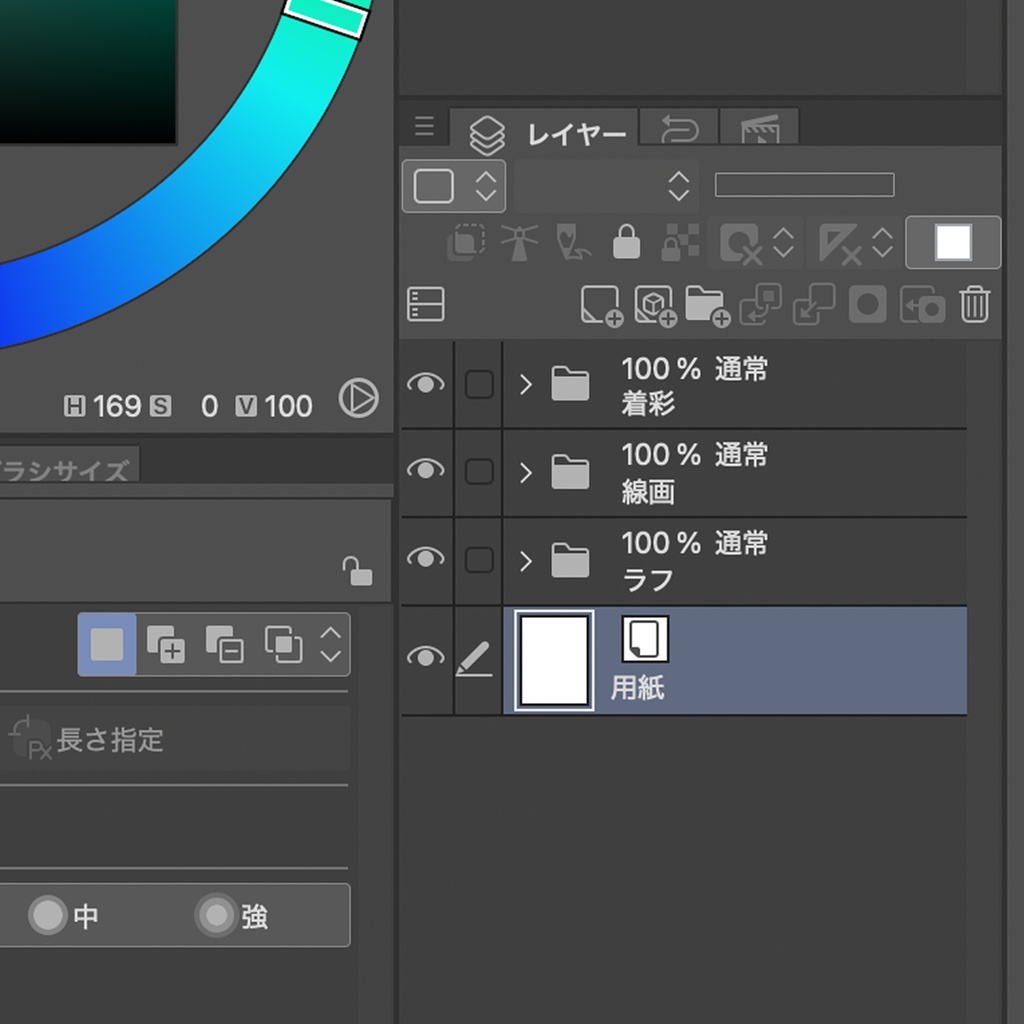The image size is (1024, 1024).
Task: Click the H value 169
Action: pyautogui.click(x=117, y=406)
